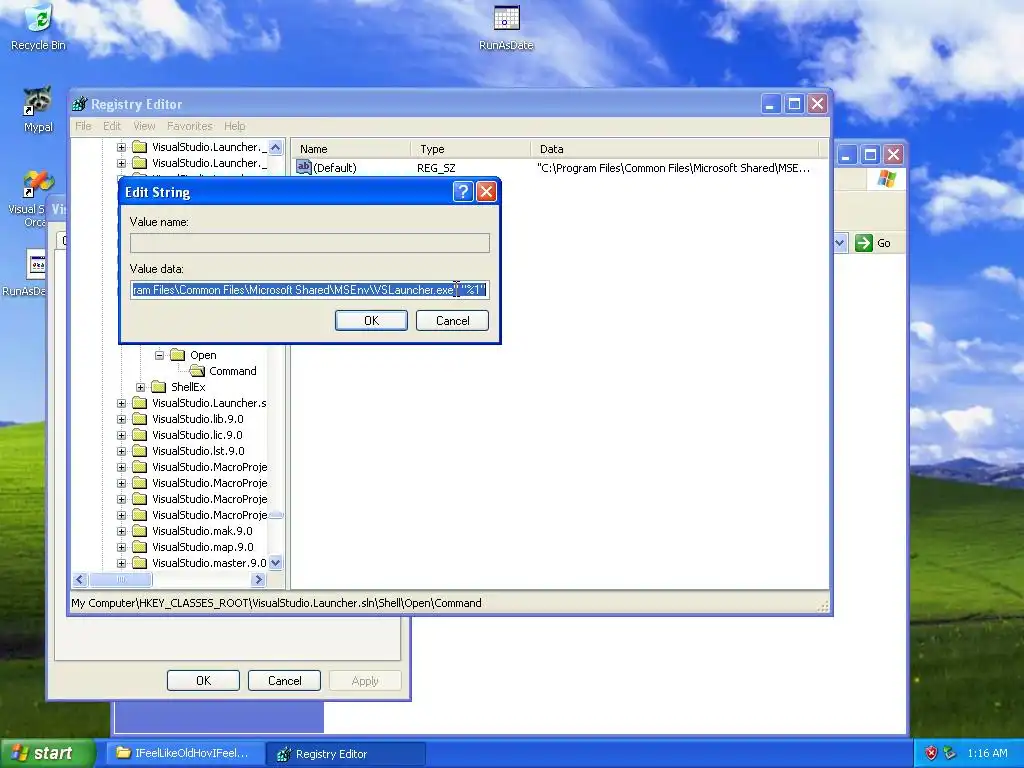Click the Name column header
Image resolution: width=1024 pixels, height=768 pixels.
pos(351,149)
